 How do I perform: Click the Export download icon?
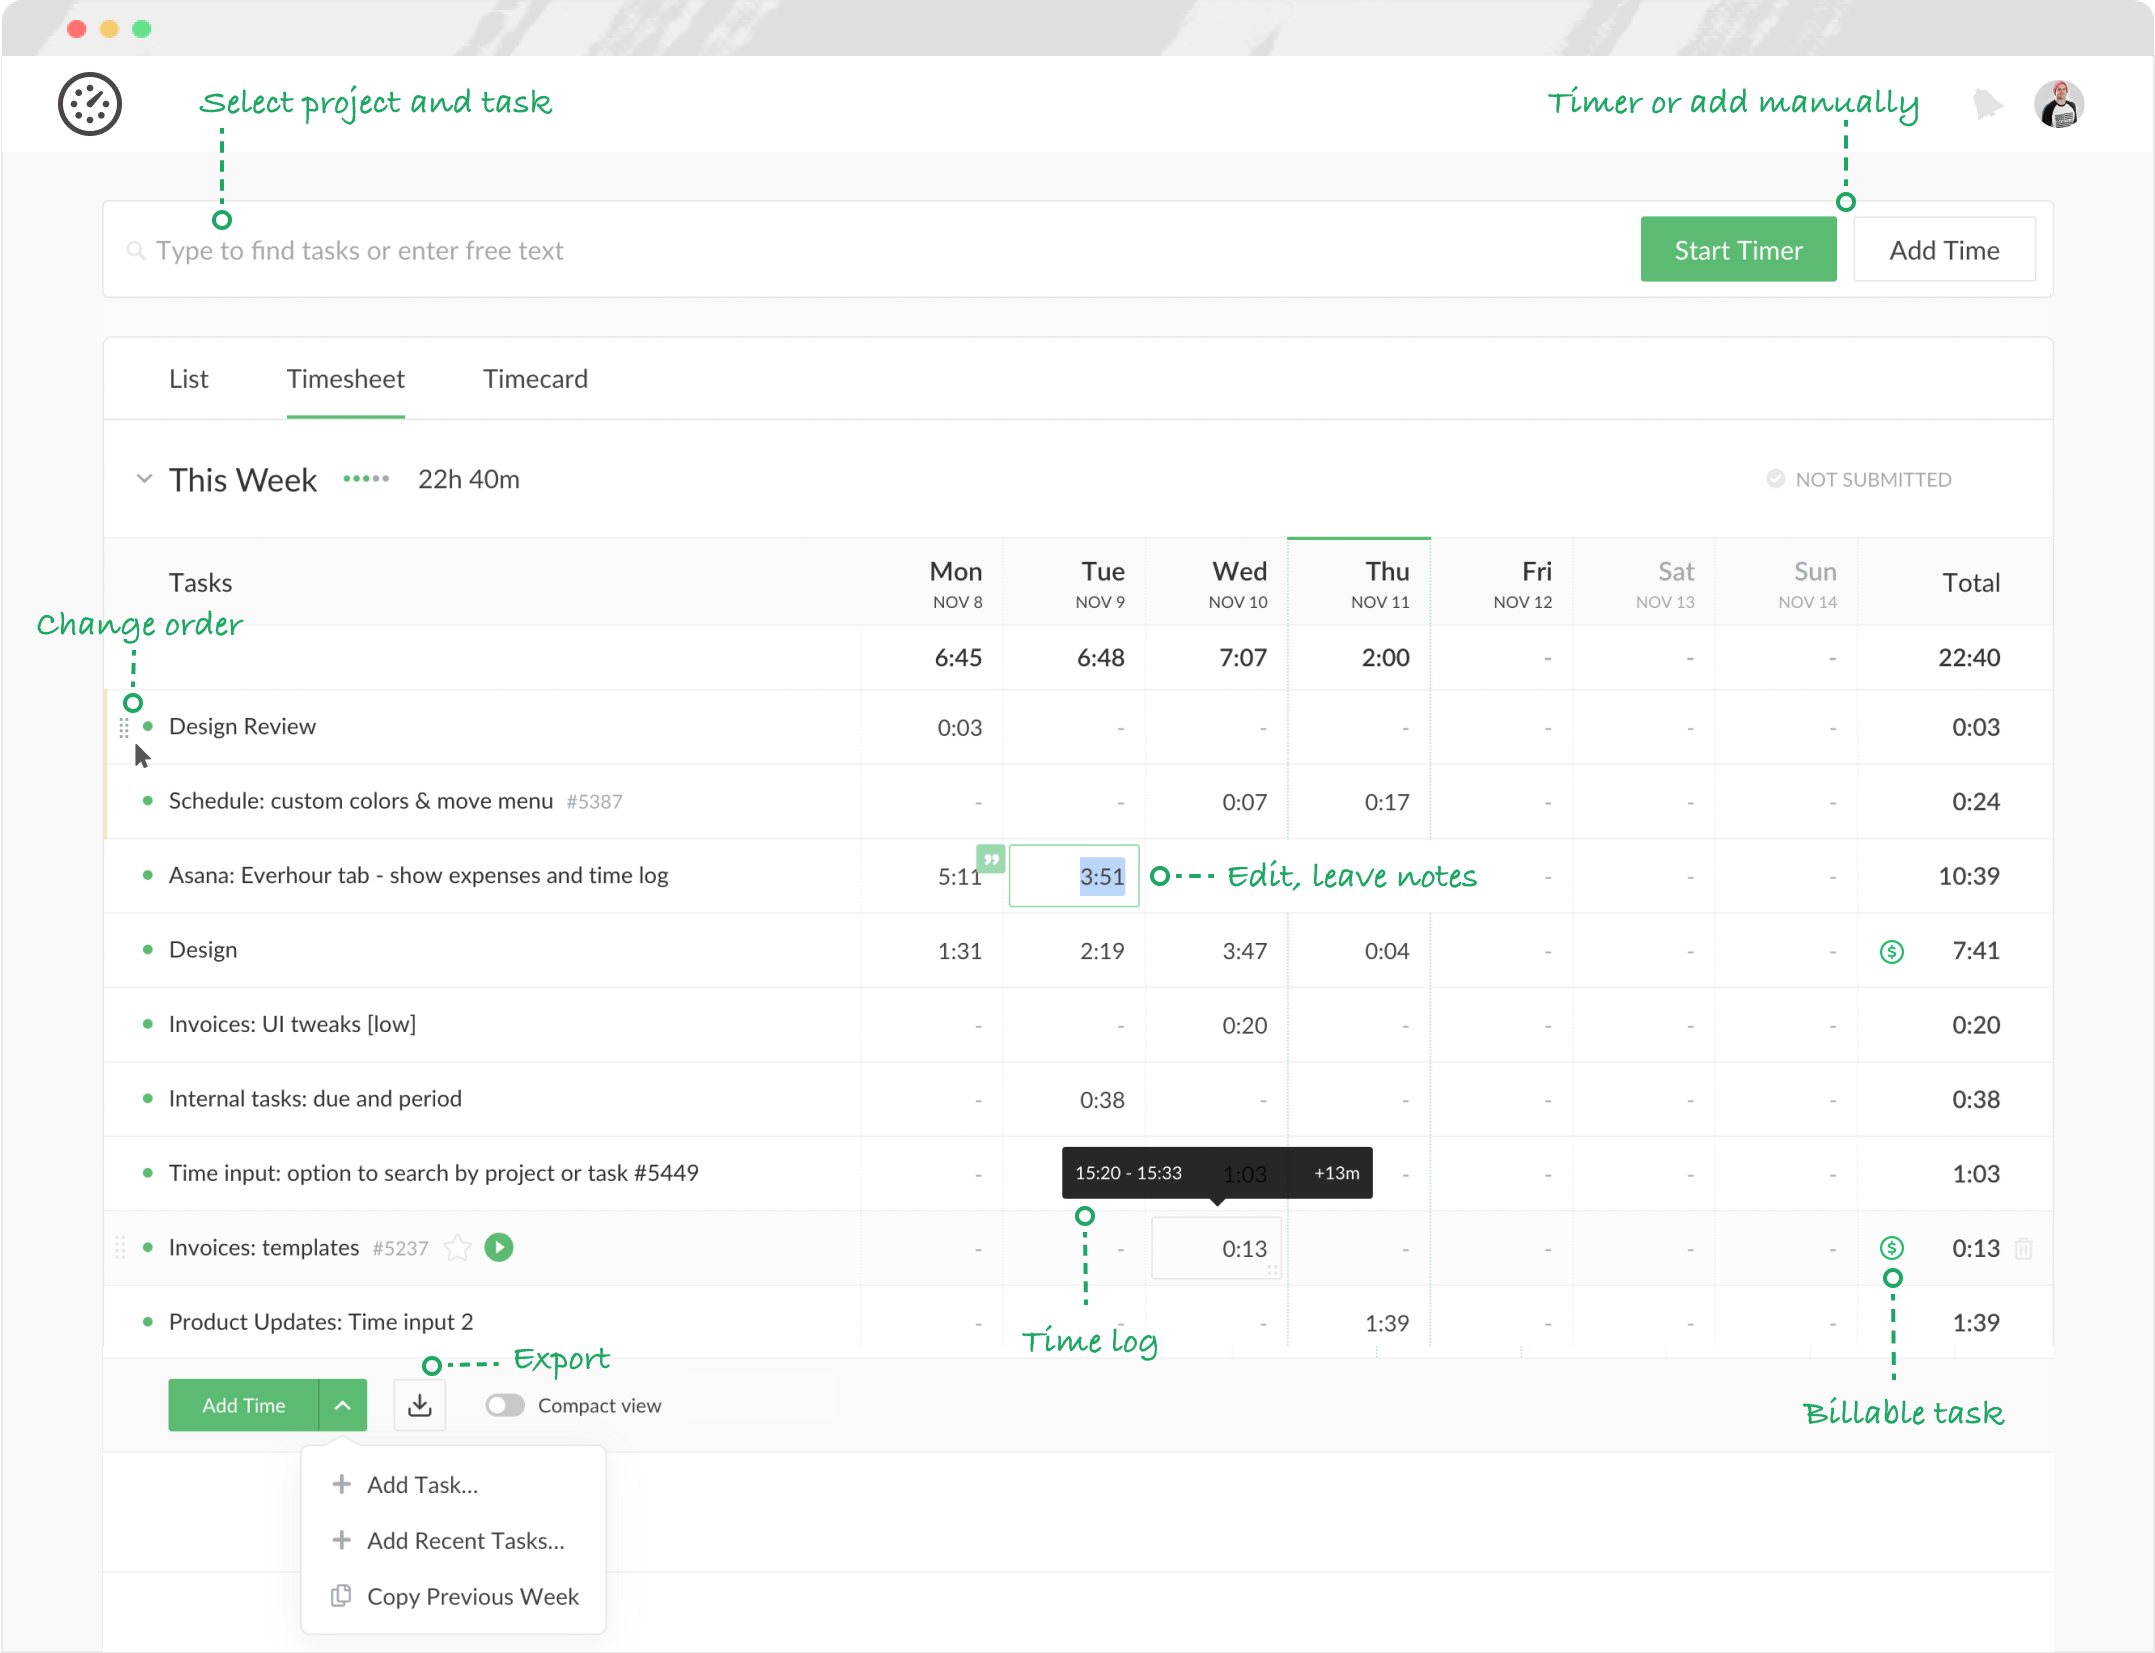pos(419,1404)
